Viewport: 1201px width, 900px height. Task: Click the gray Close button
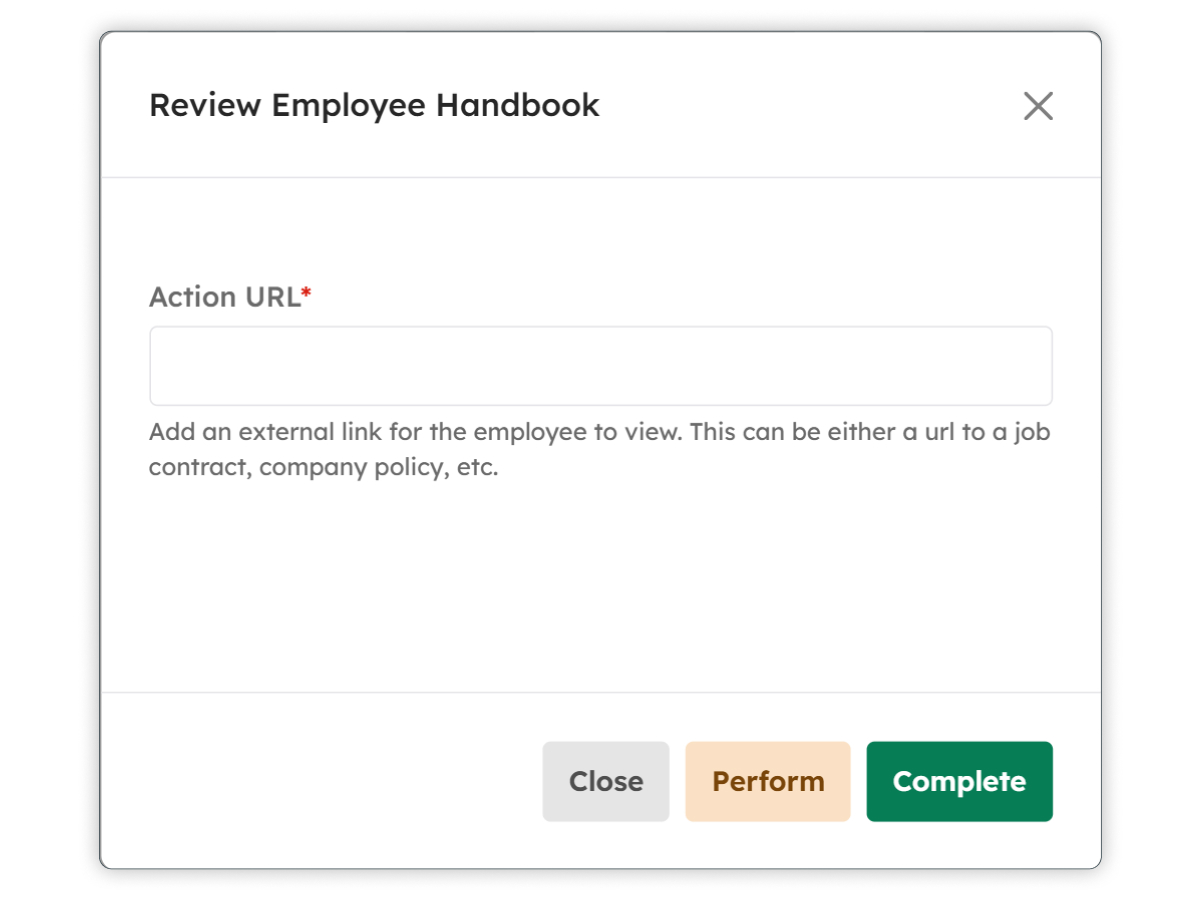click(606, 781)
